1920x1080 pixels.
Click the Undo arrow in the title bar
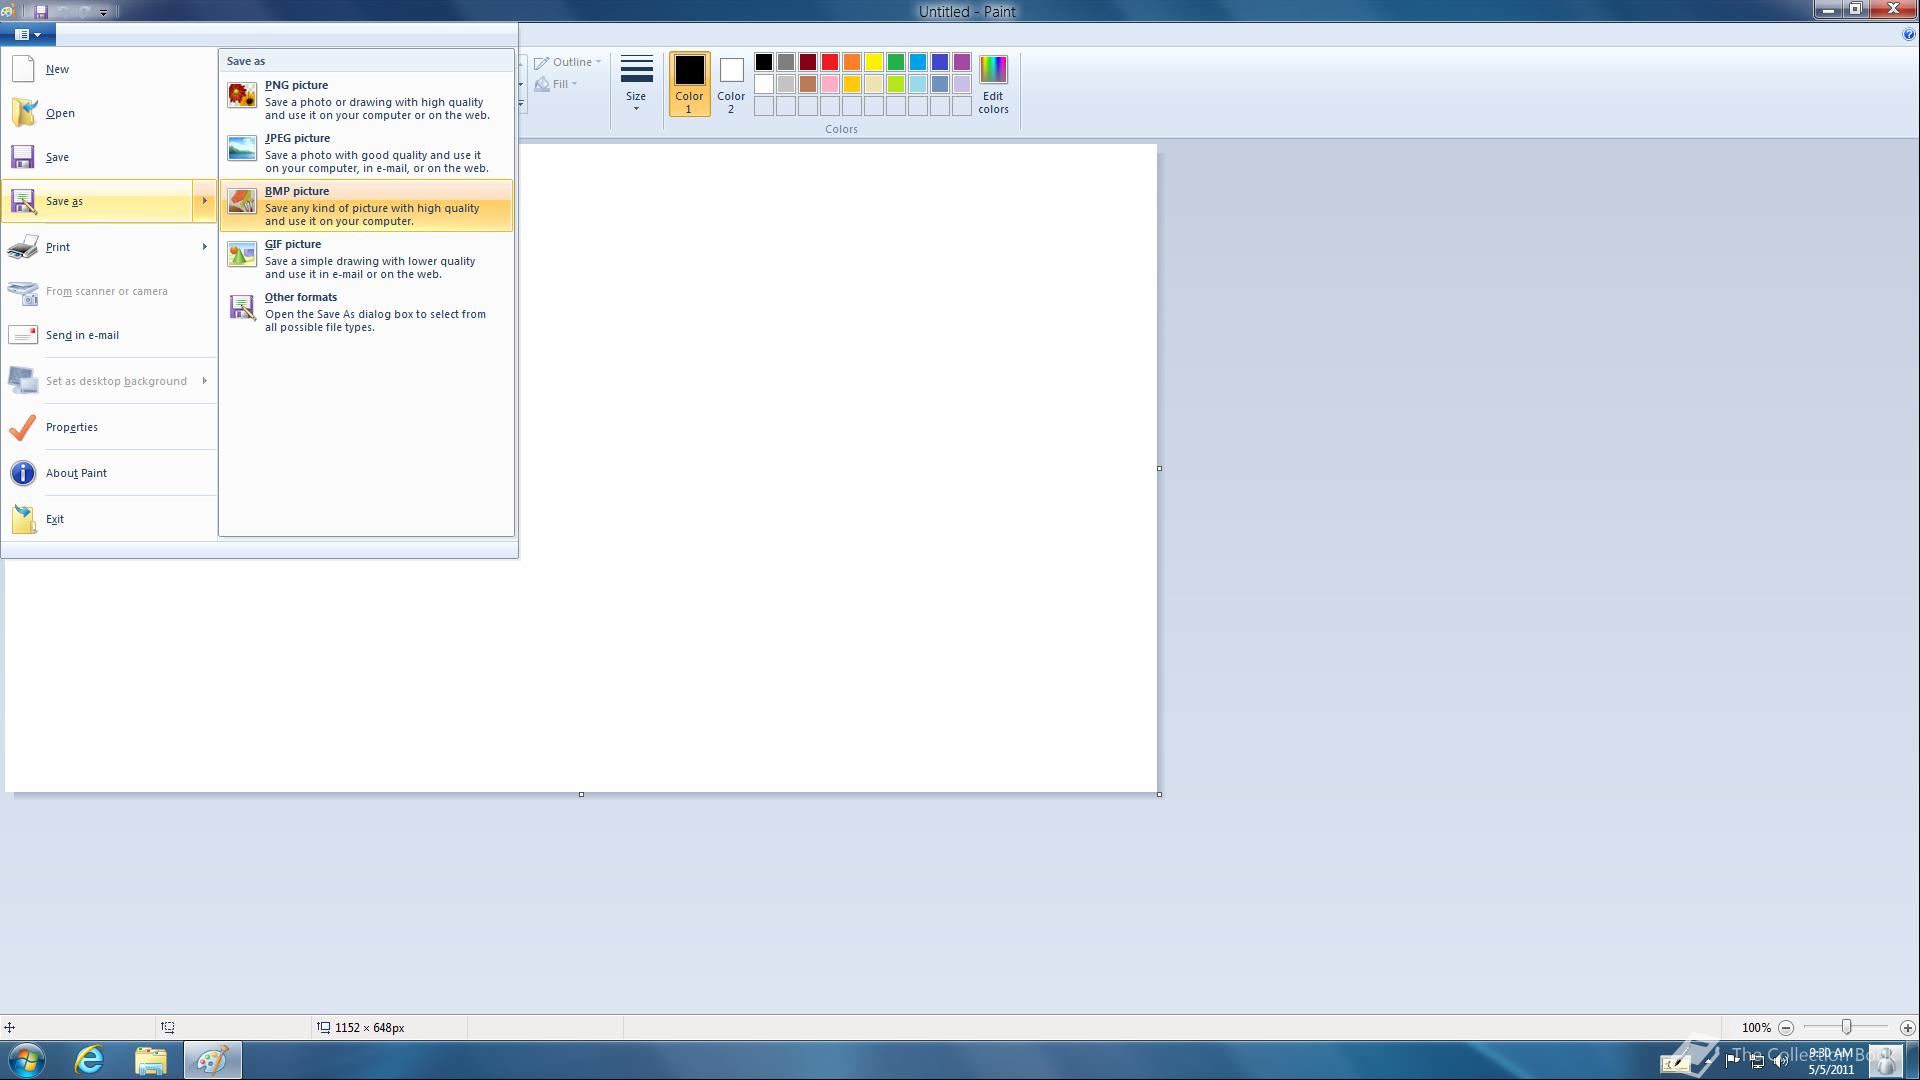click(x=63, y=12)
